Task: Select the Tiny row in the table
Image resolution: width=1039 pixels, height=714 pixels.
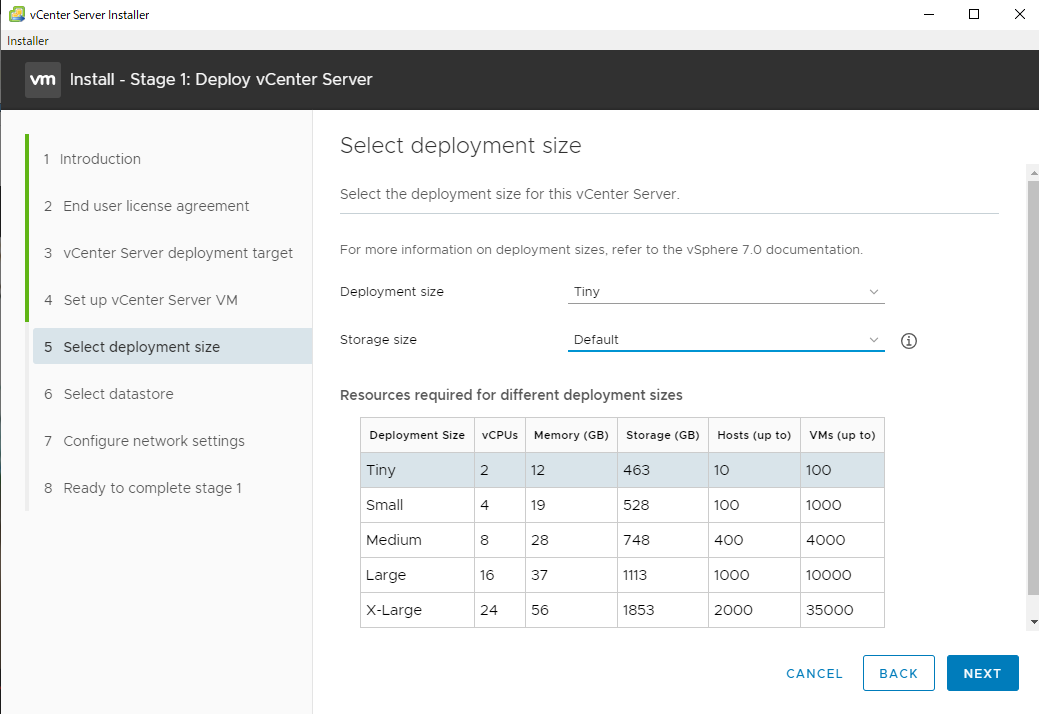Action: pyautogui.click(x=622, y=470)
